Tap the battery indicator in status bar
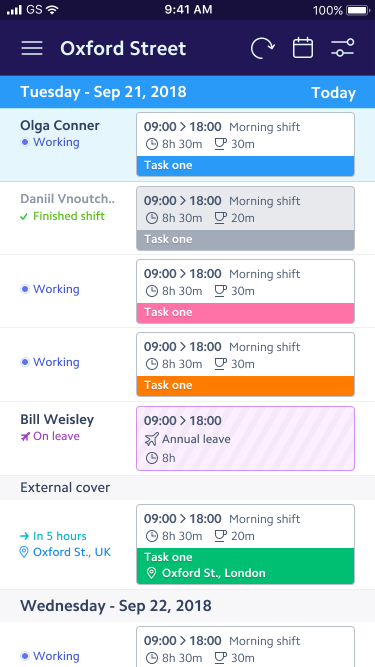 tap(358, 10)
